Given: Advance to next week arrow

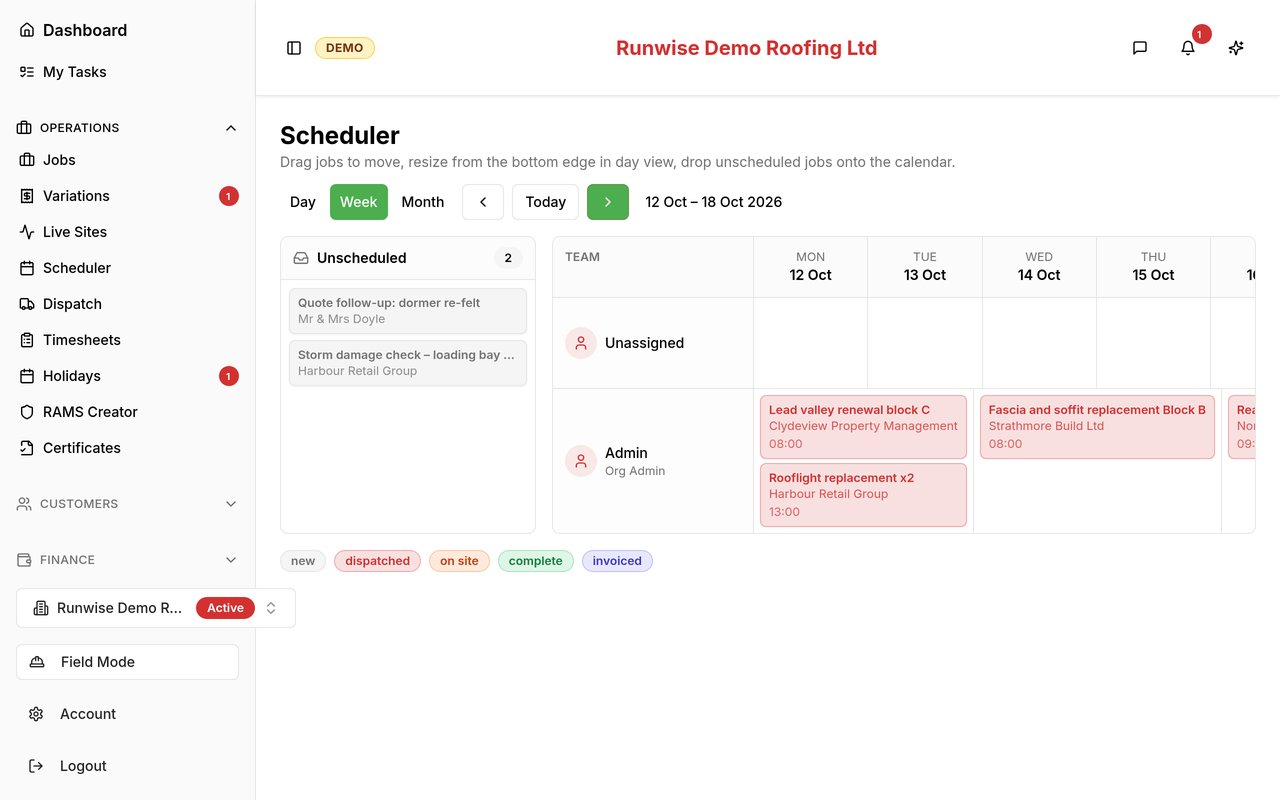Looking at the screenshot, I should point(608,202).
